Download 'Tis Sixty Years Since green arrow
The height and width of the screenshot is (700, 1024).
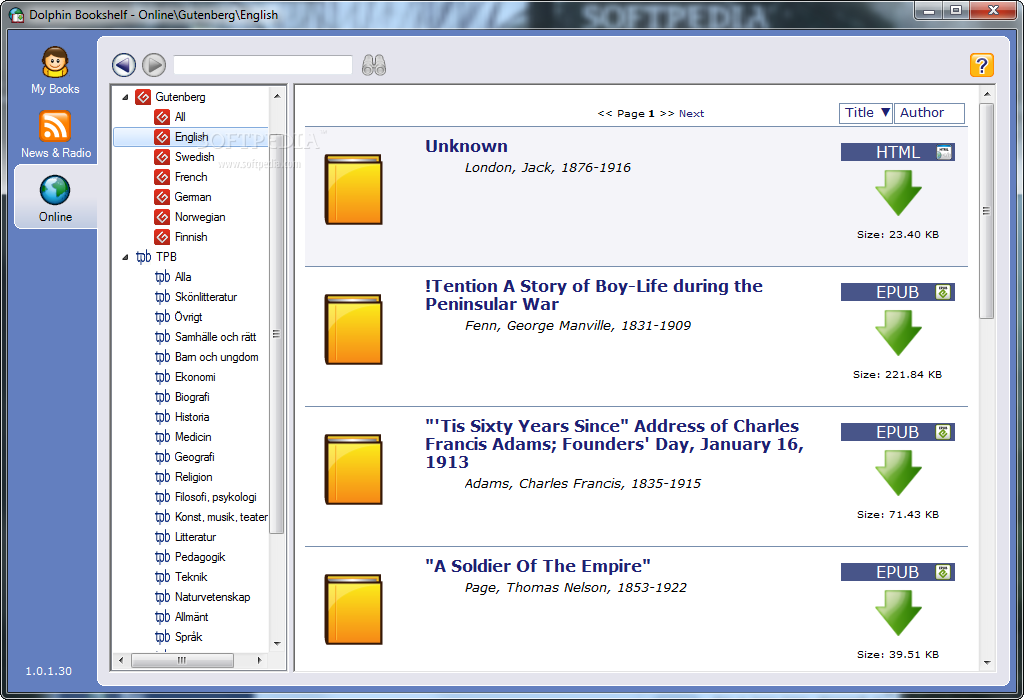click(x=898, y=473)
